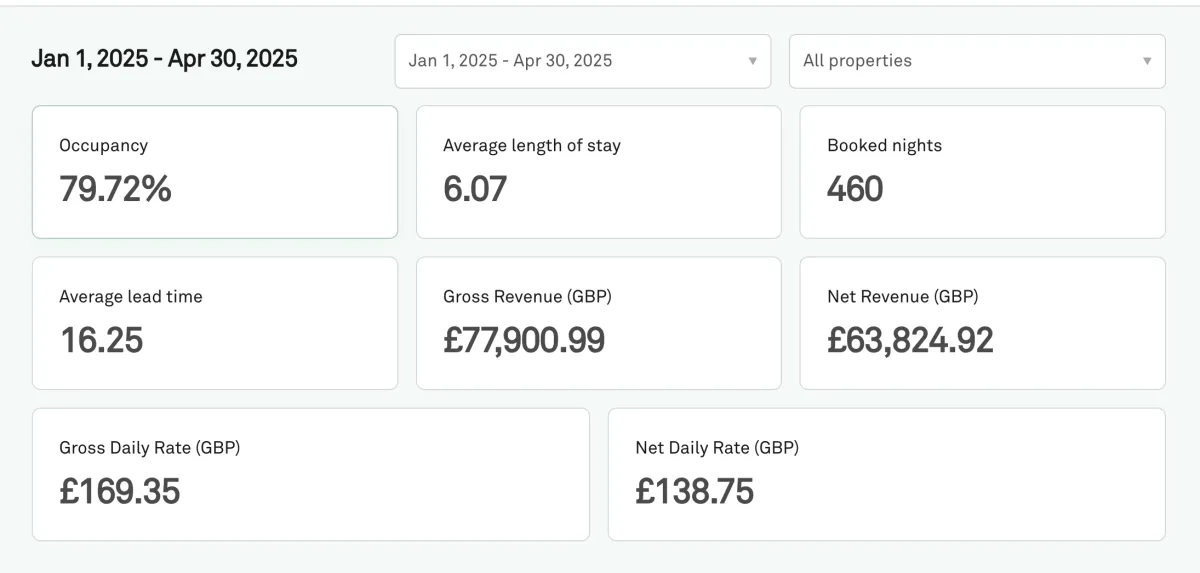Viewport: 1200px width, 573px height.
Task: Select the £169.35 gross daily rate figure
Action: 120,491
